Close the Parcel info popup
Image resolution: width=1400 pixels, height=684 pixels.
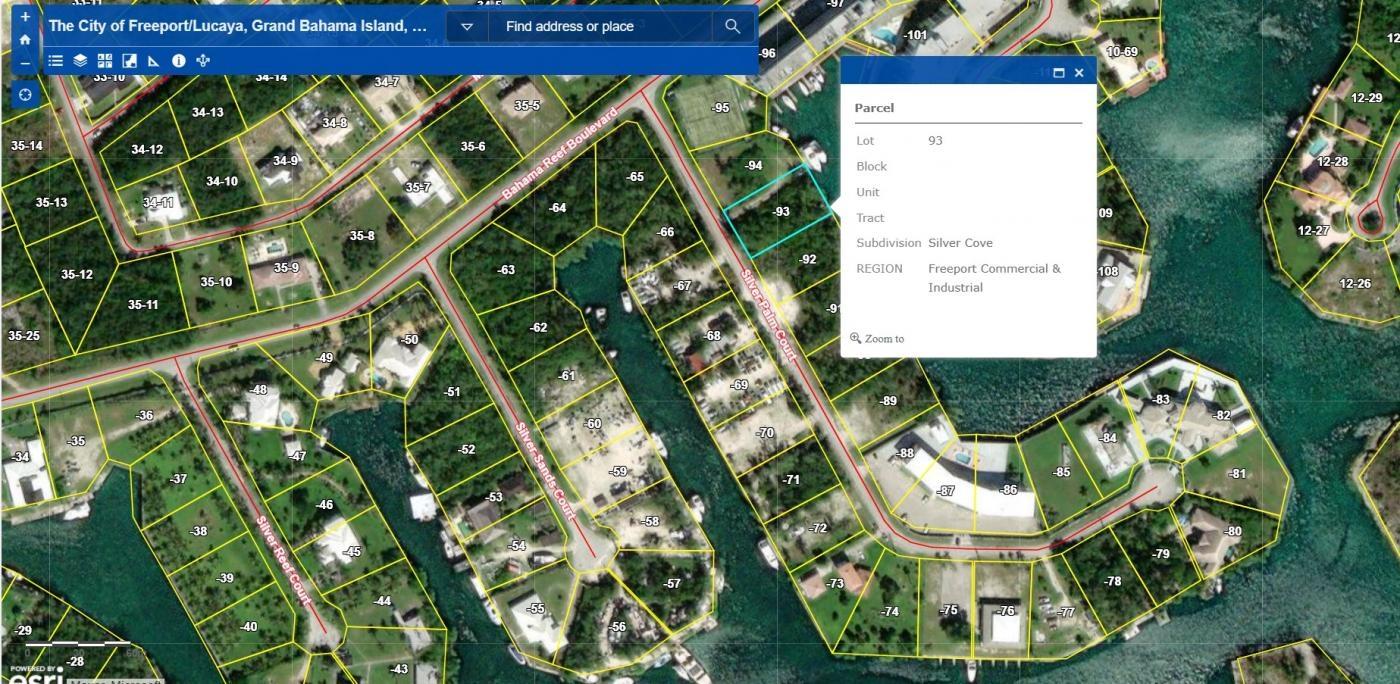[1079, 73]
